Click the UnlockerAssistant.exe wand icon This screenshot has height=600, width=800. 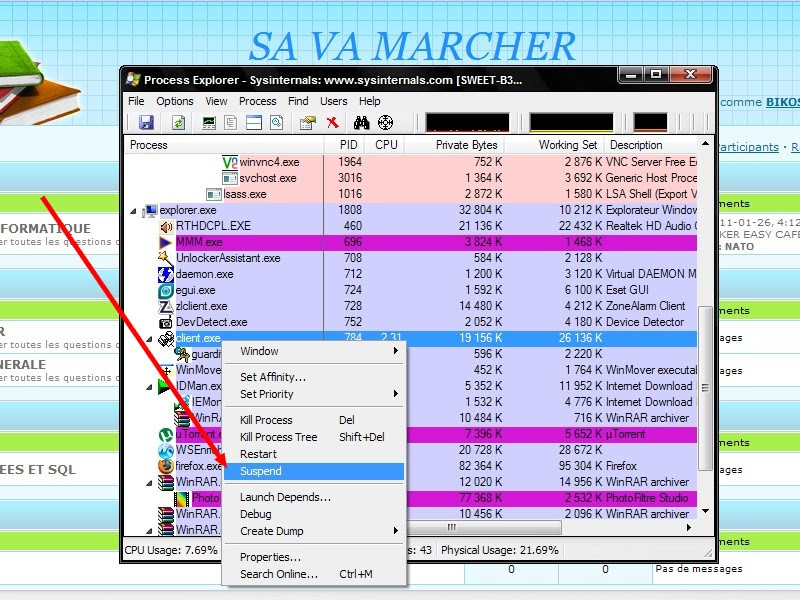click(166, 258)
